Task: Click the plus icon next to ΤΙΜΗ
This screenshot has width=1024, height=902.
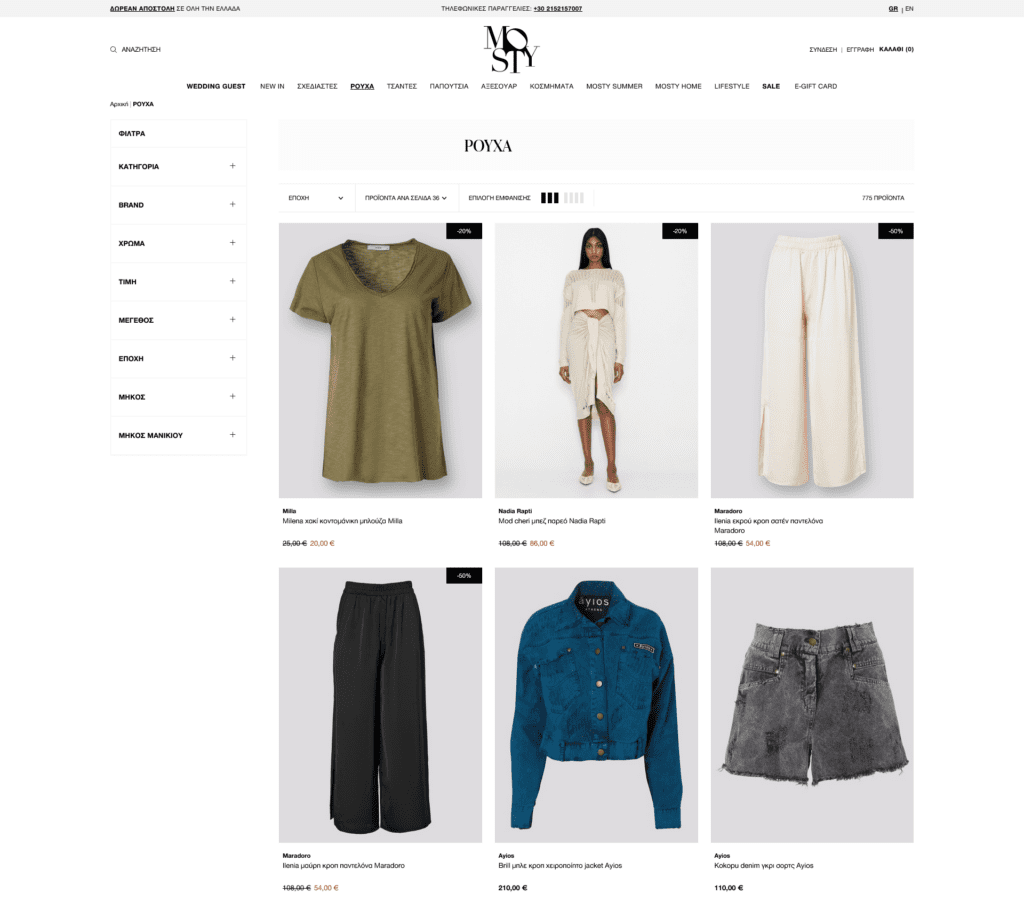Action: (232, 282)
